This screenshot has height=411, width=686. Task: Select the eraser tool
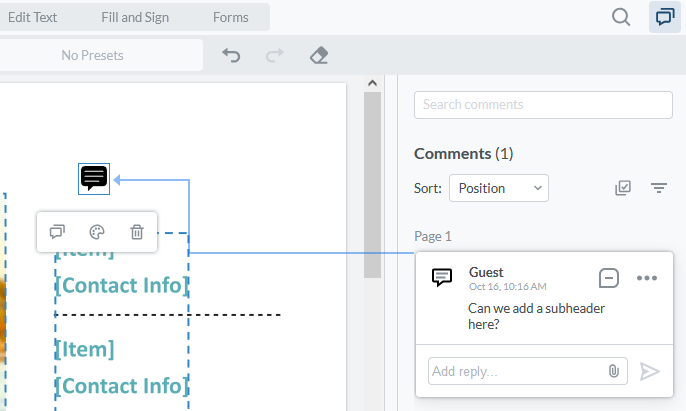coord(319,55)
